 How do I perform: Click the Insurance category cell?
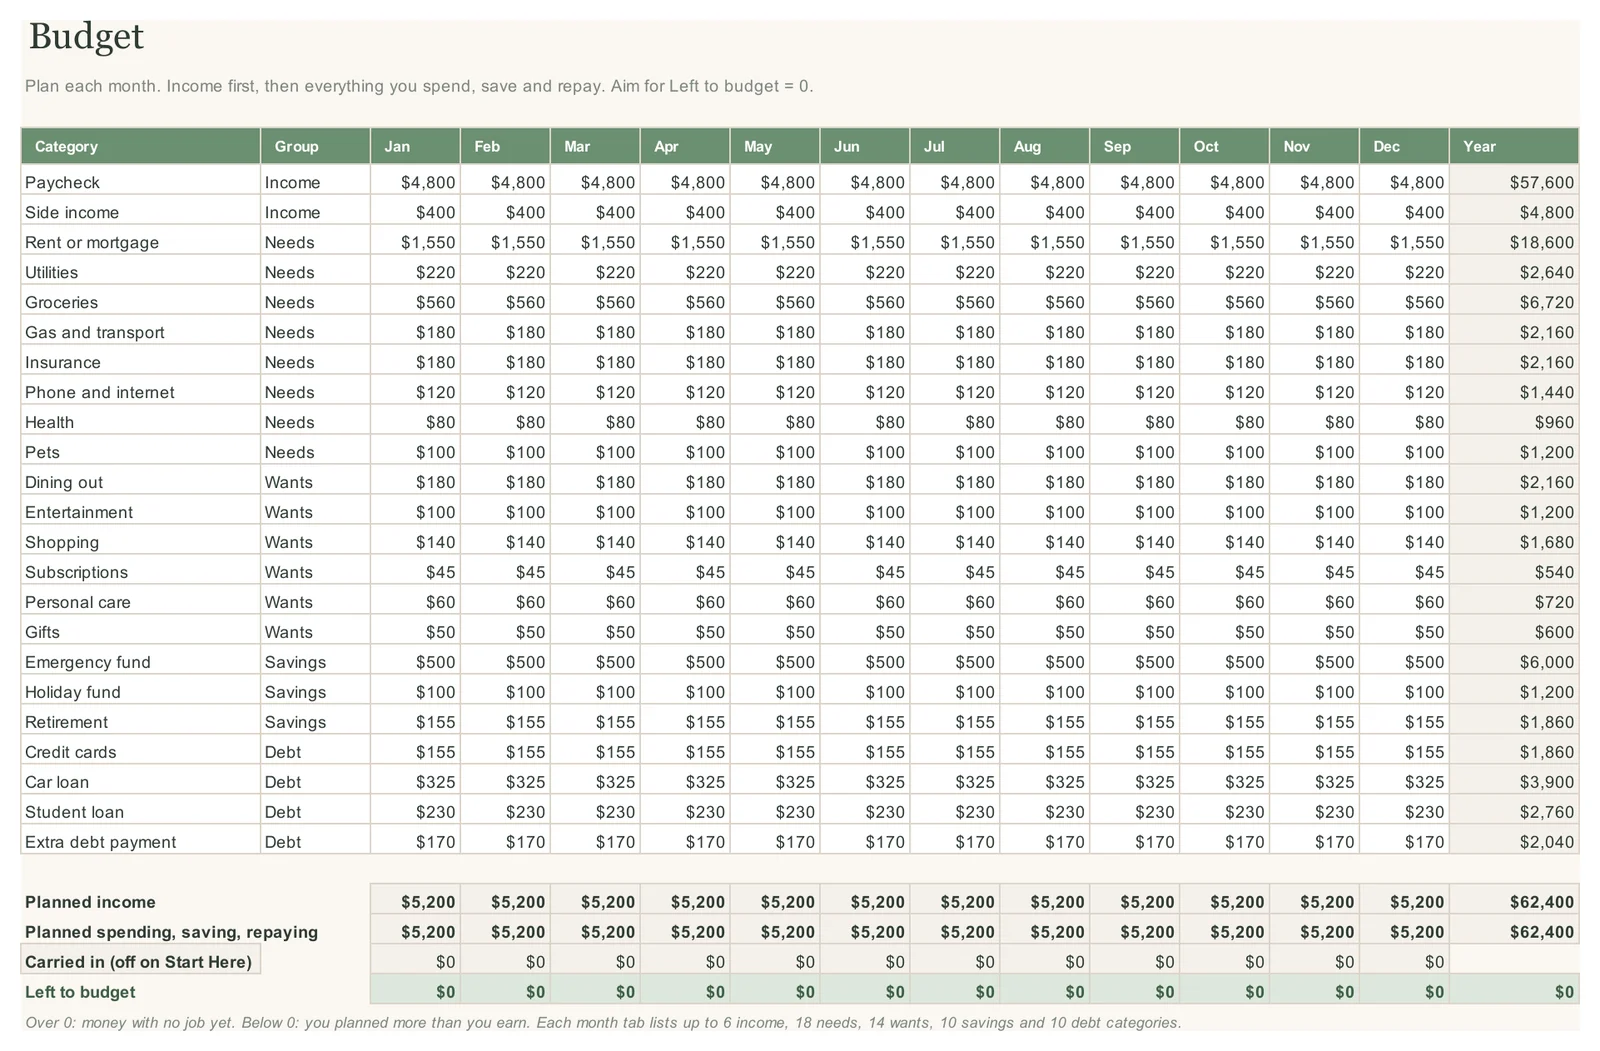pyautogui.click(x=141, y=362)
